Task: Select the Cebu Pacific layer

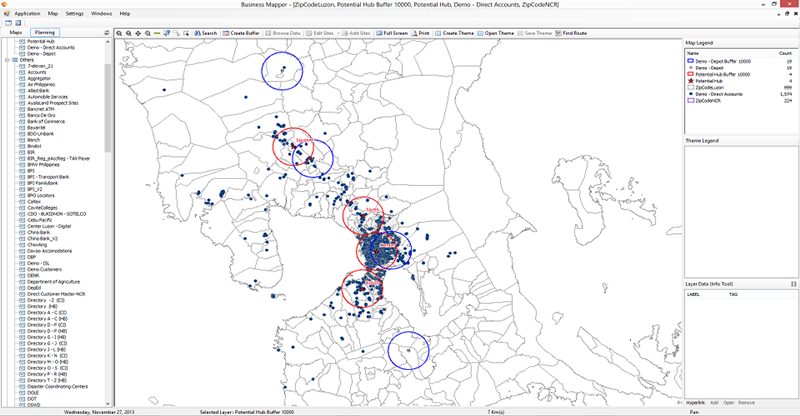Action: coord(40,220)
